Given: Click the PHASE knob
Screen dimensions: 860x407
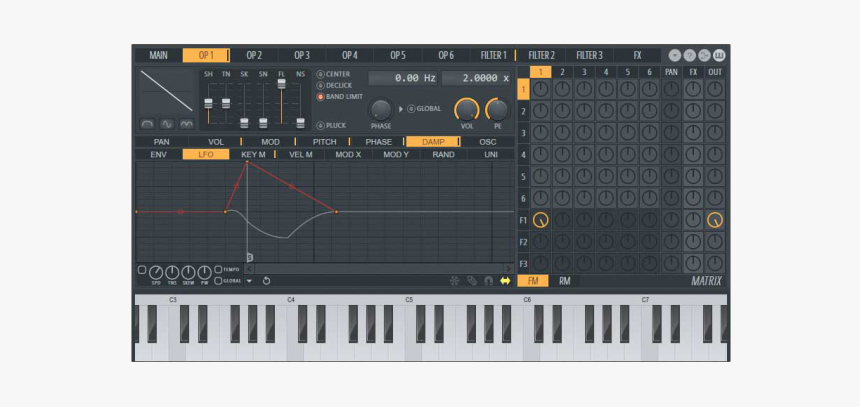Looking at the screenshot, I should coord(381,110).
